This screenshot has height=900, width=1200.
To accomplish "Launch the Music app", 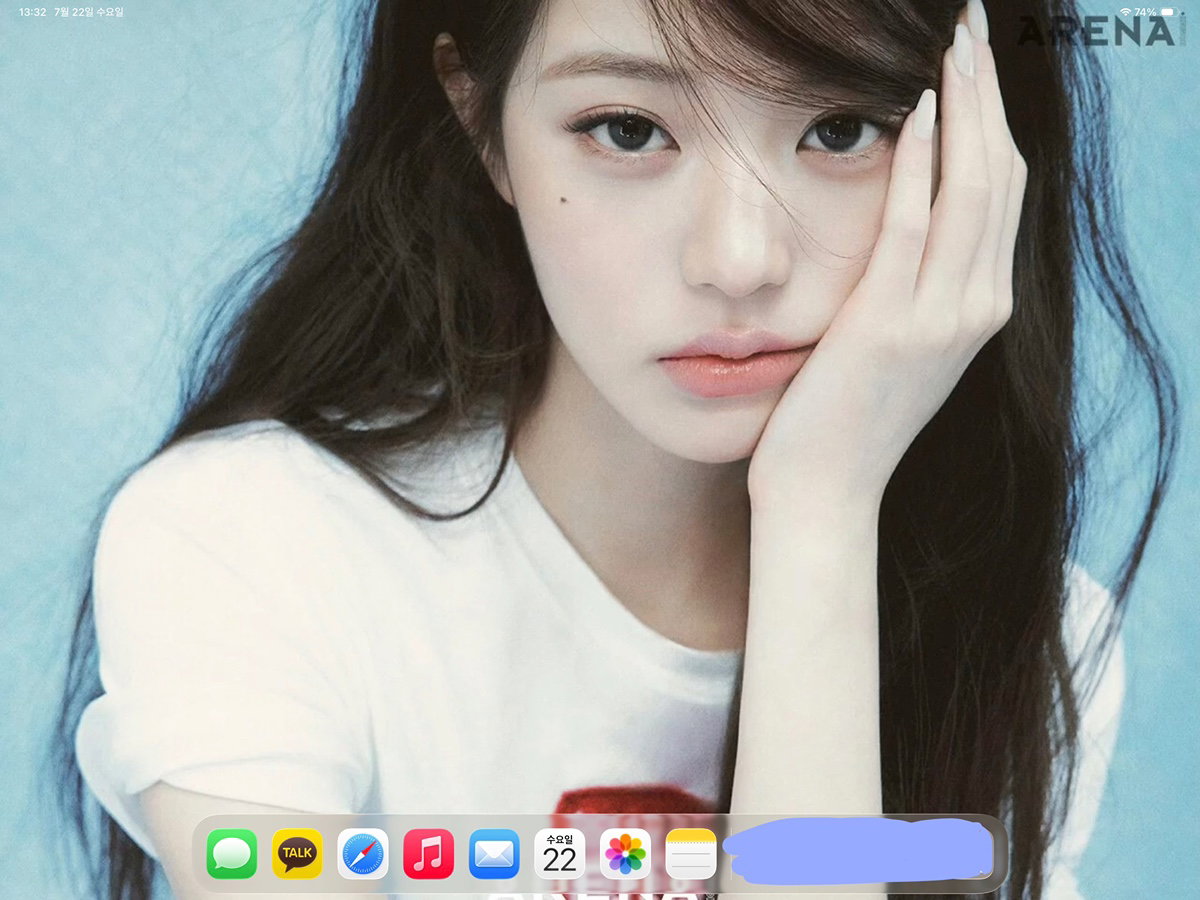I will [429, 854].
